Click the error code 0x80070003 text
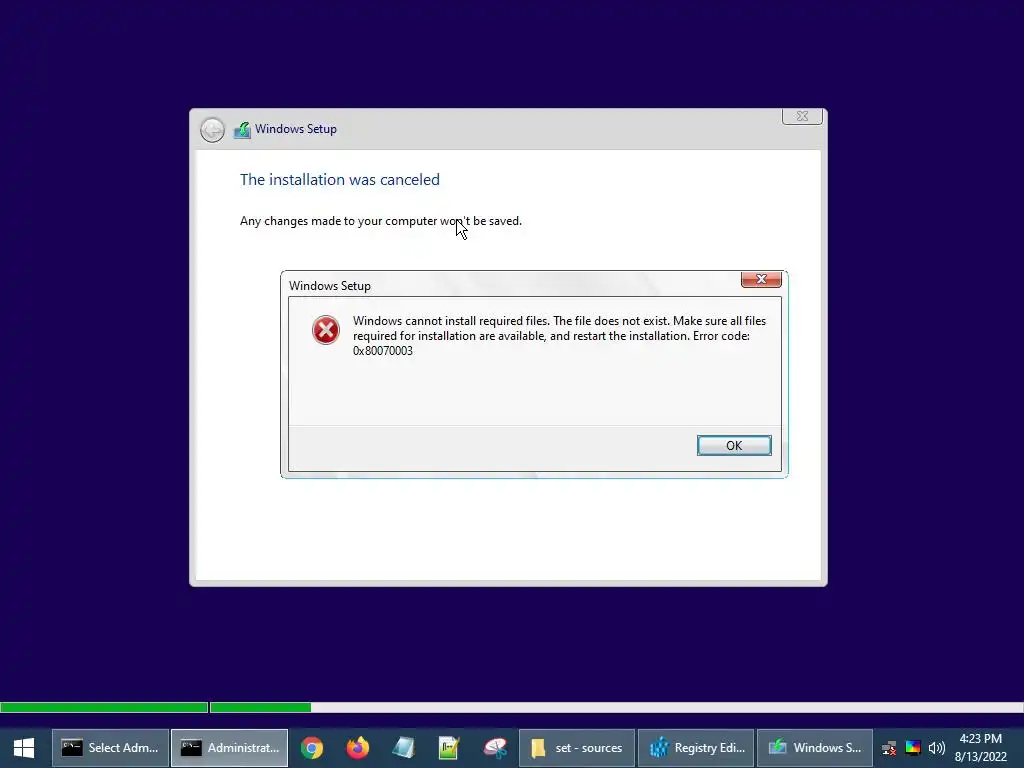 pyautogui.click(x=383, y=351)
